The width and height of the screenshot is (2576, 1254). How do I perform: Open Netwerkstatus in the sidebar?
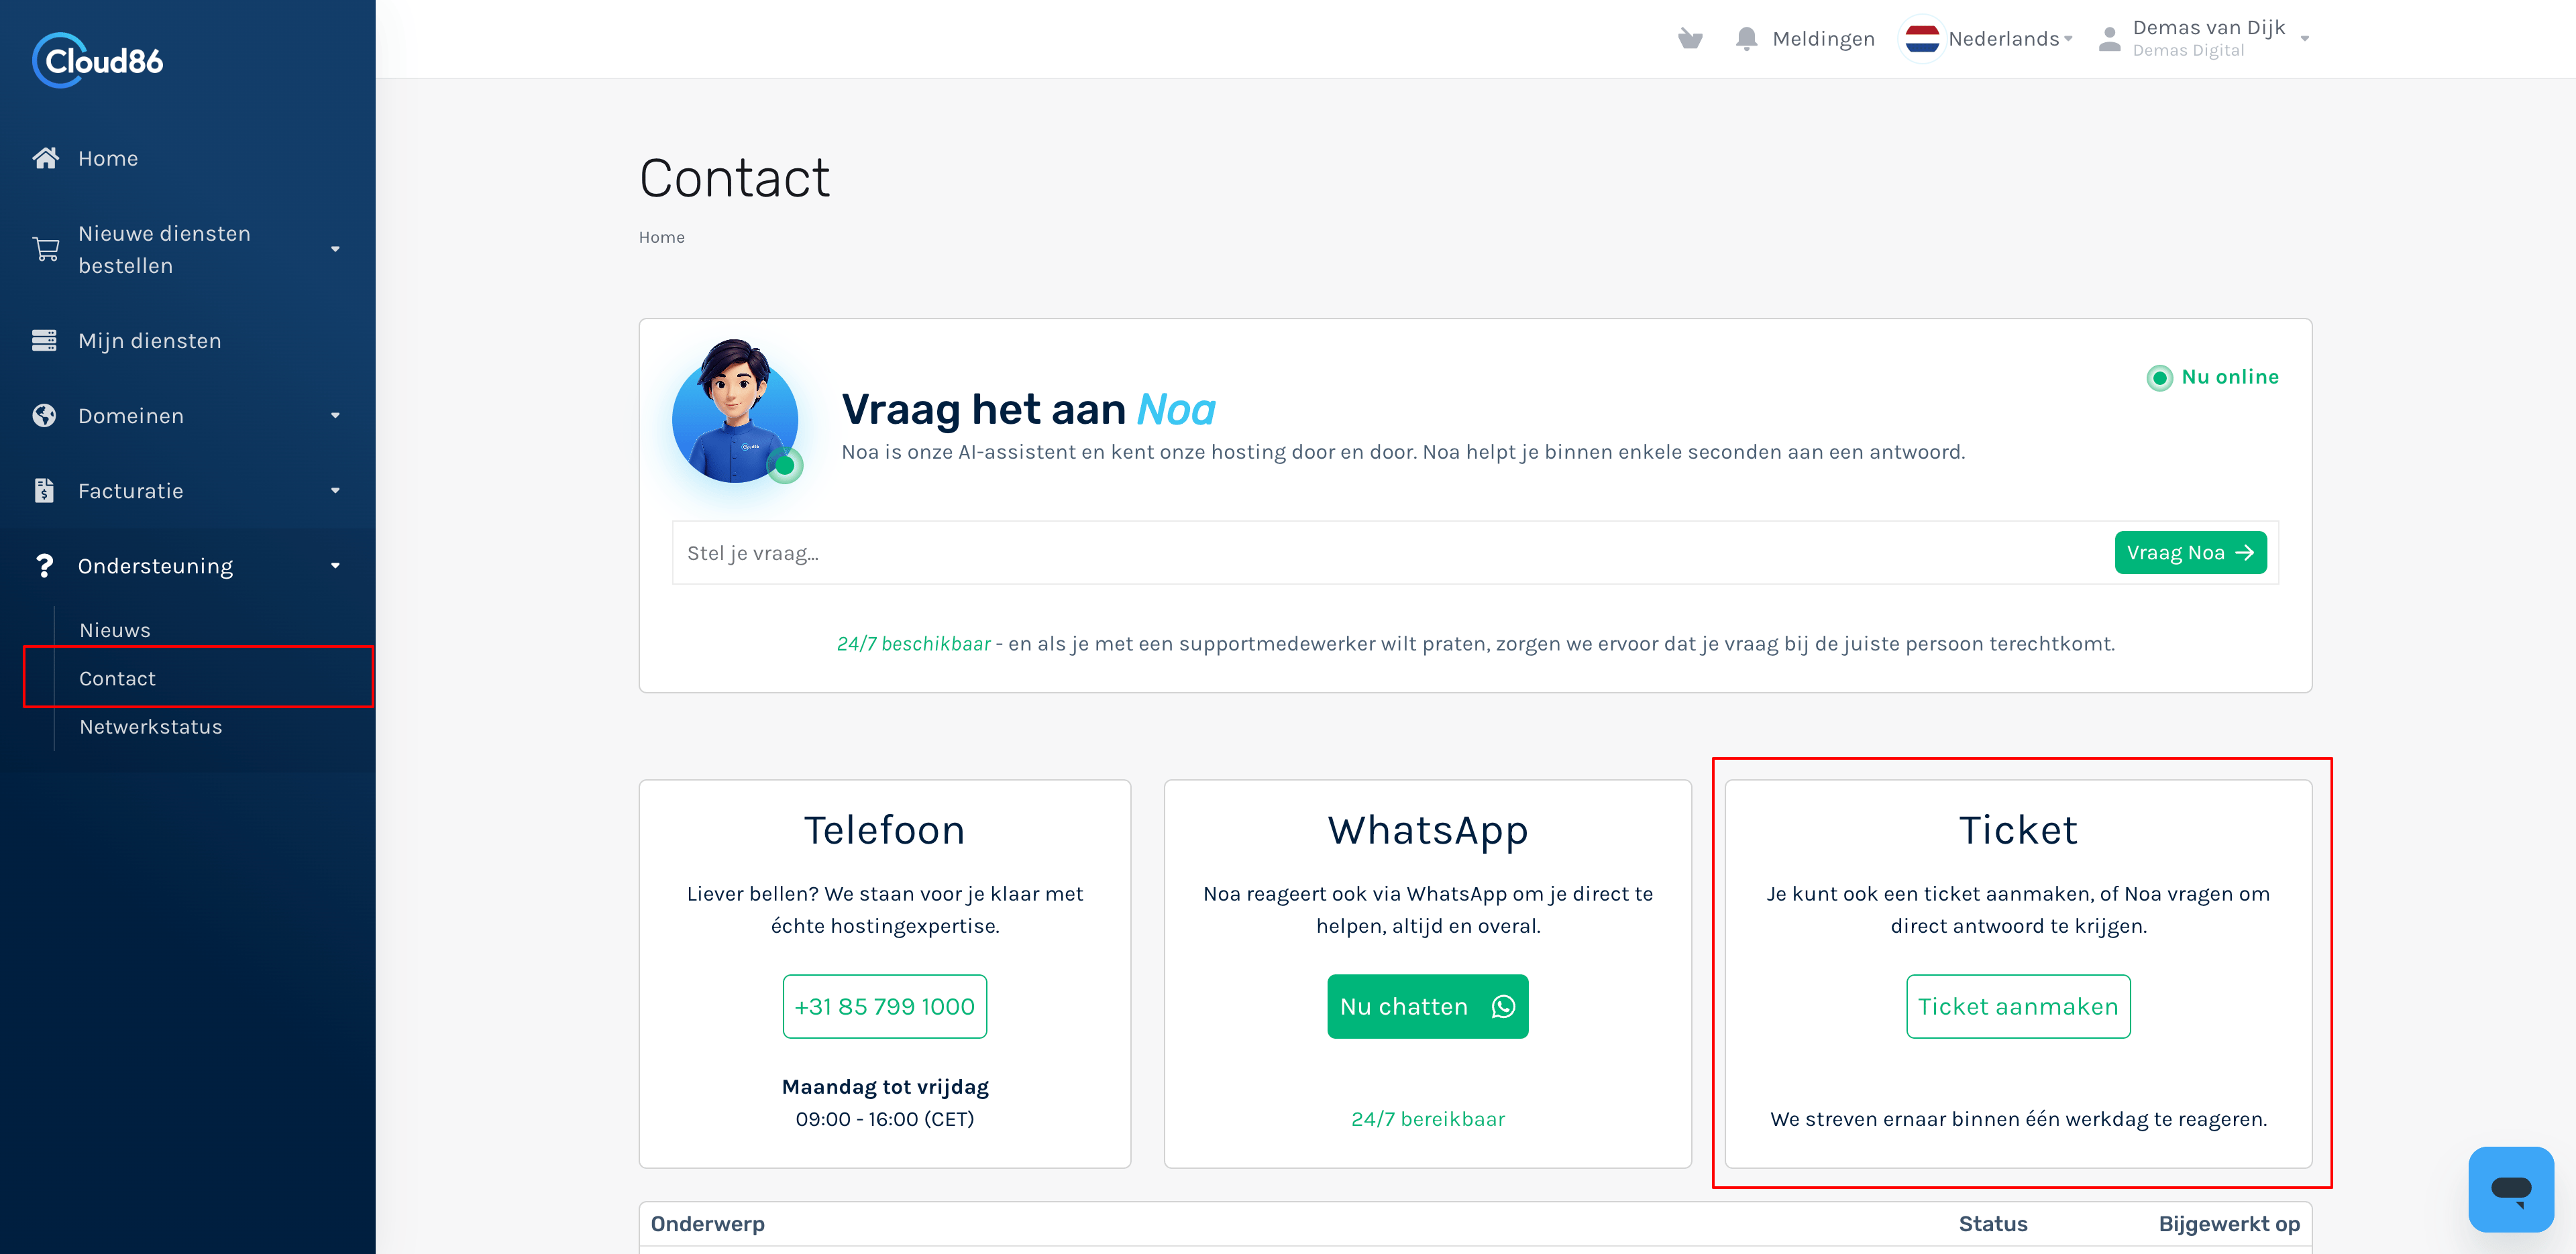[151, 727]
